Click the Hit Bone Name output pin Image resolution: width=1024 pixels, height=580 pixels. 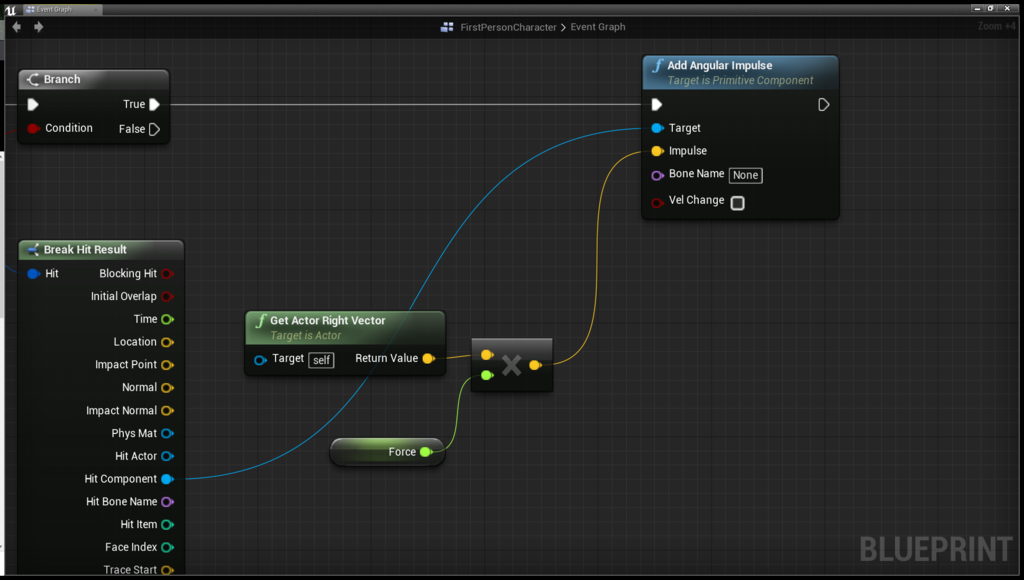click(167, 502)
